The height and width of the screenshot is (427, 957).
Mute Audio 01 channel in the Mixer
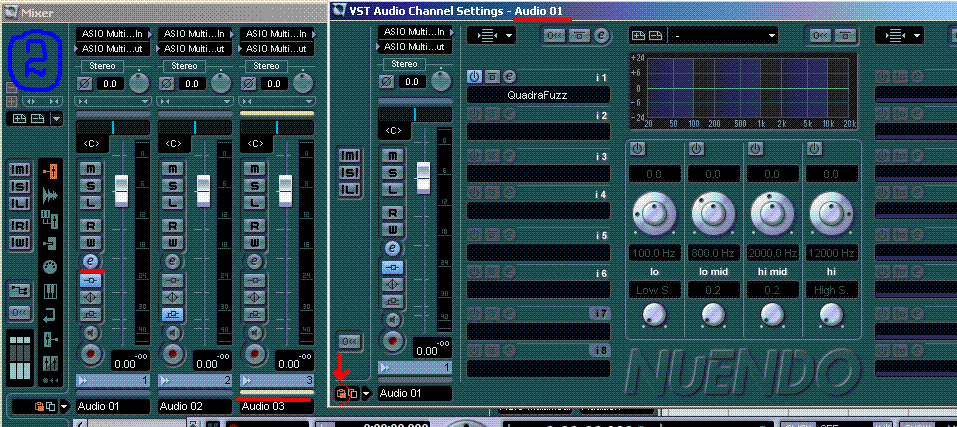(x=91, y=168)
